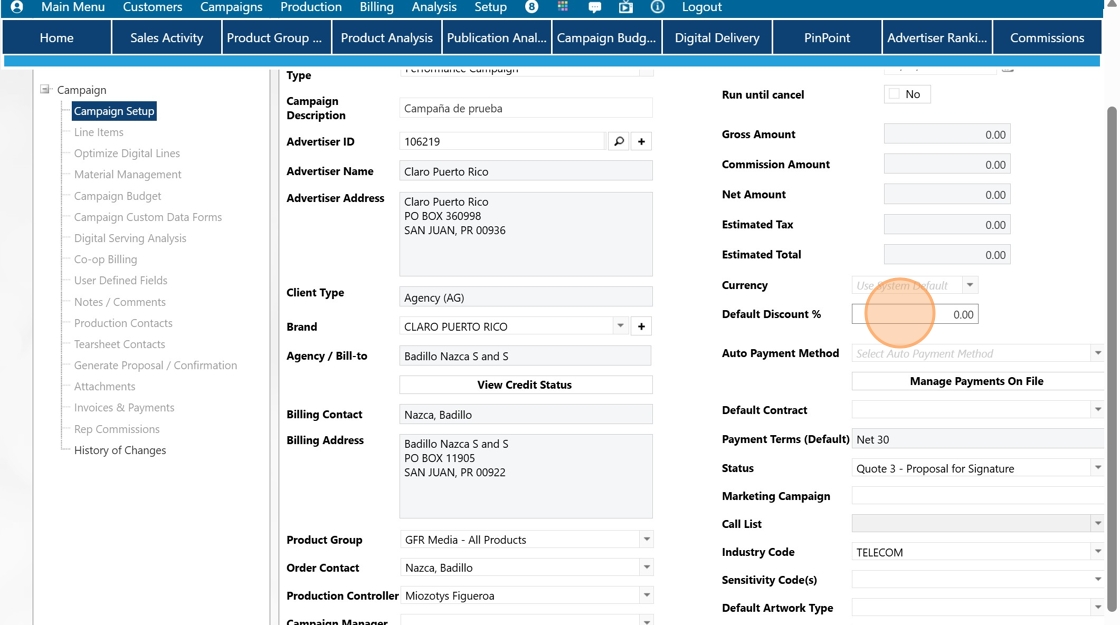Switch to the Sales Activity tab

(166, 38)
